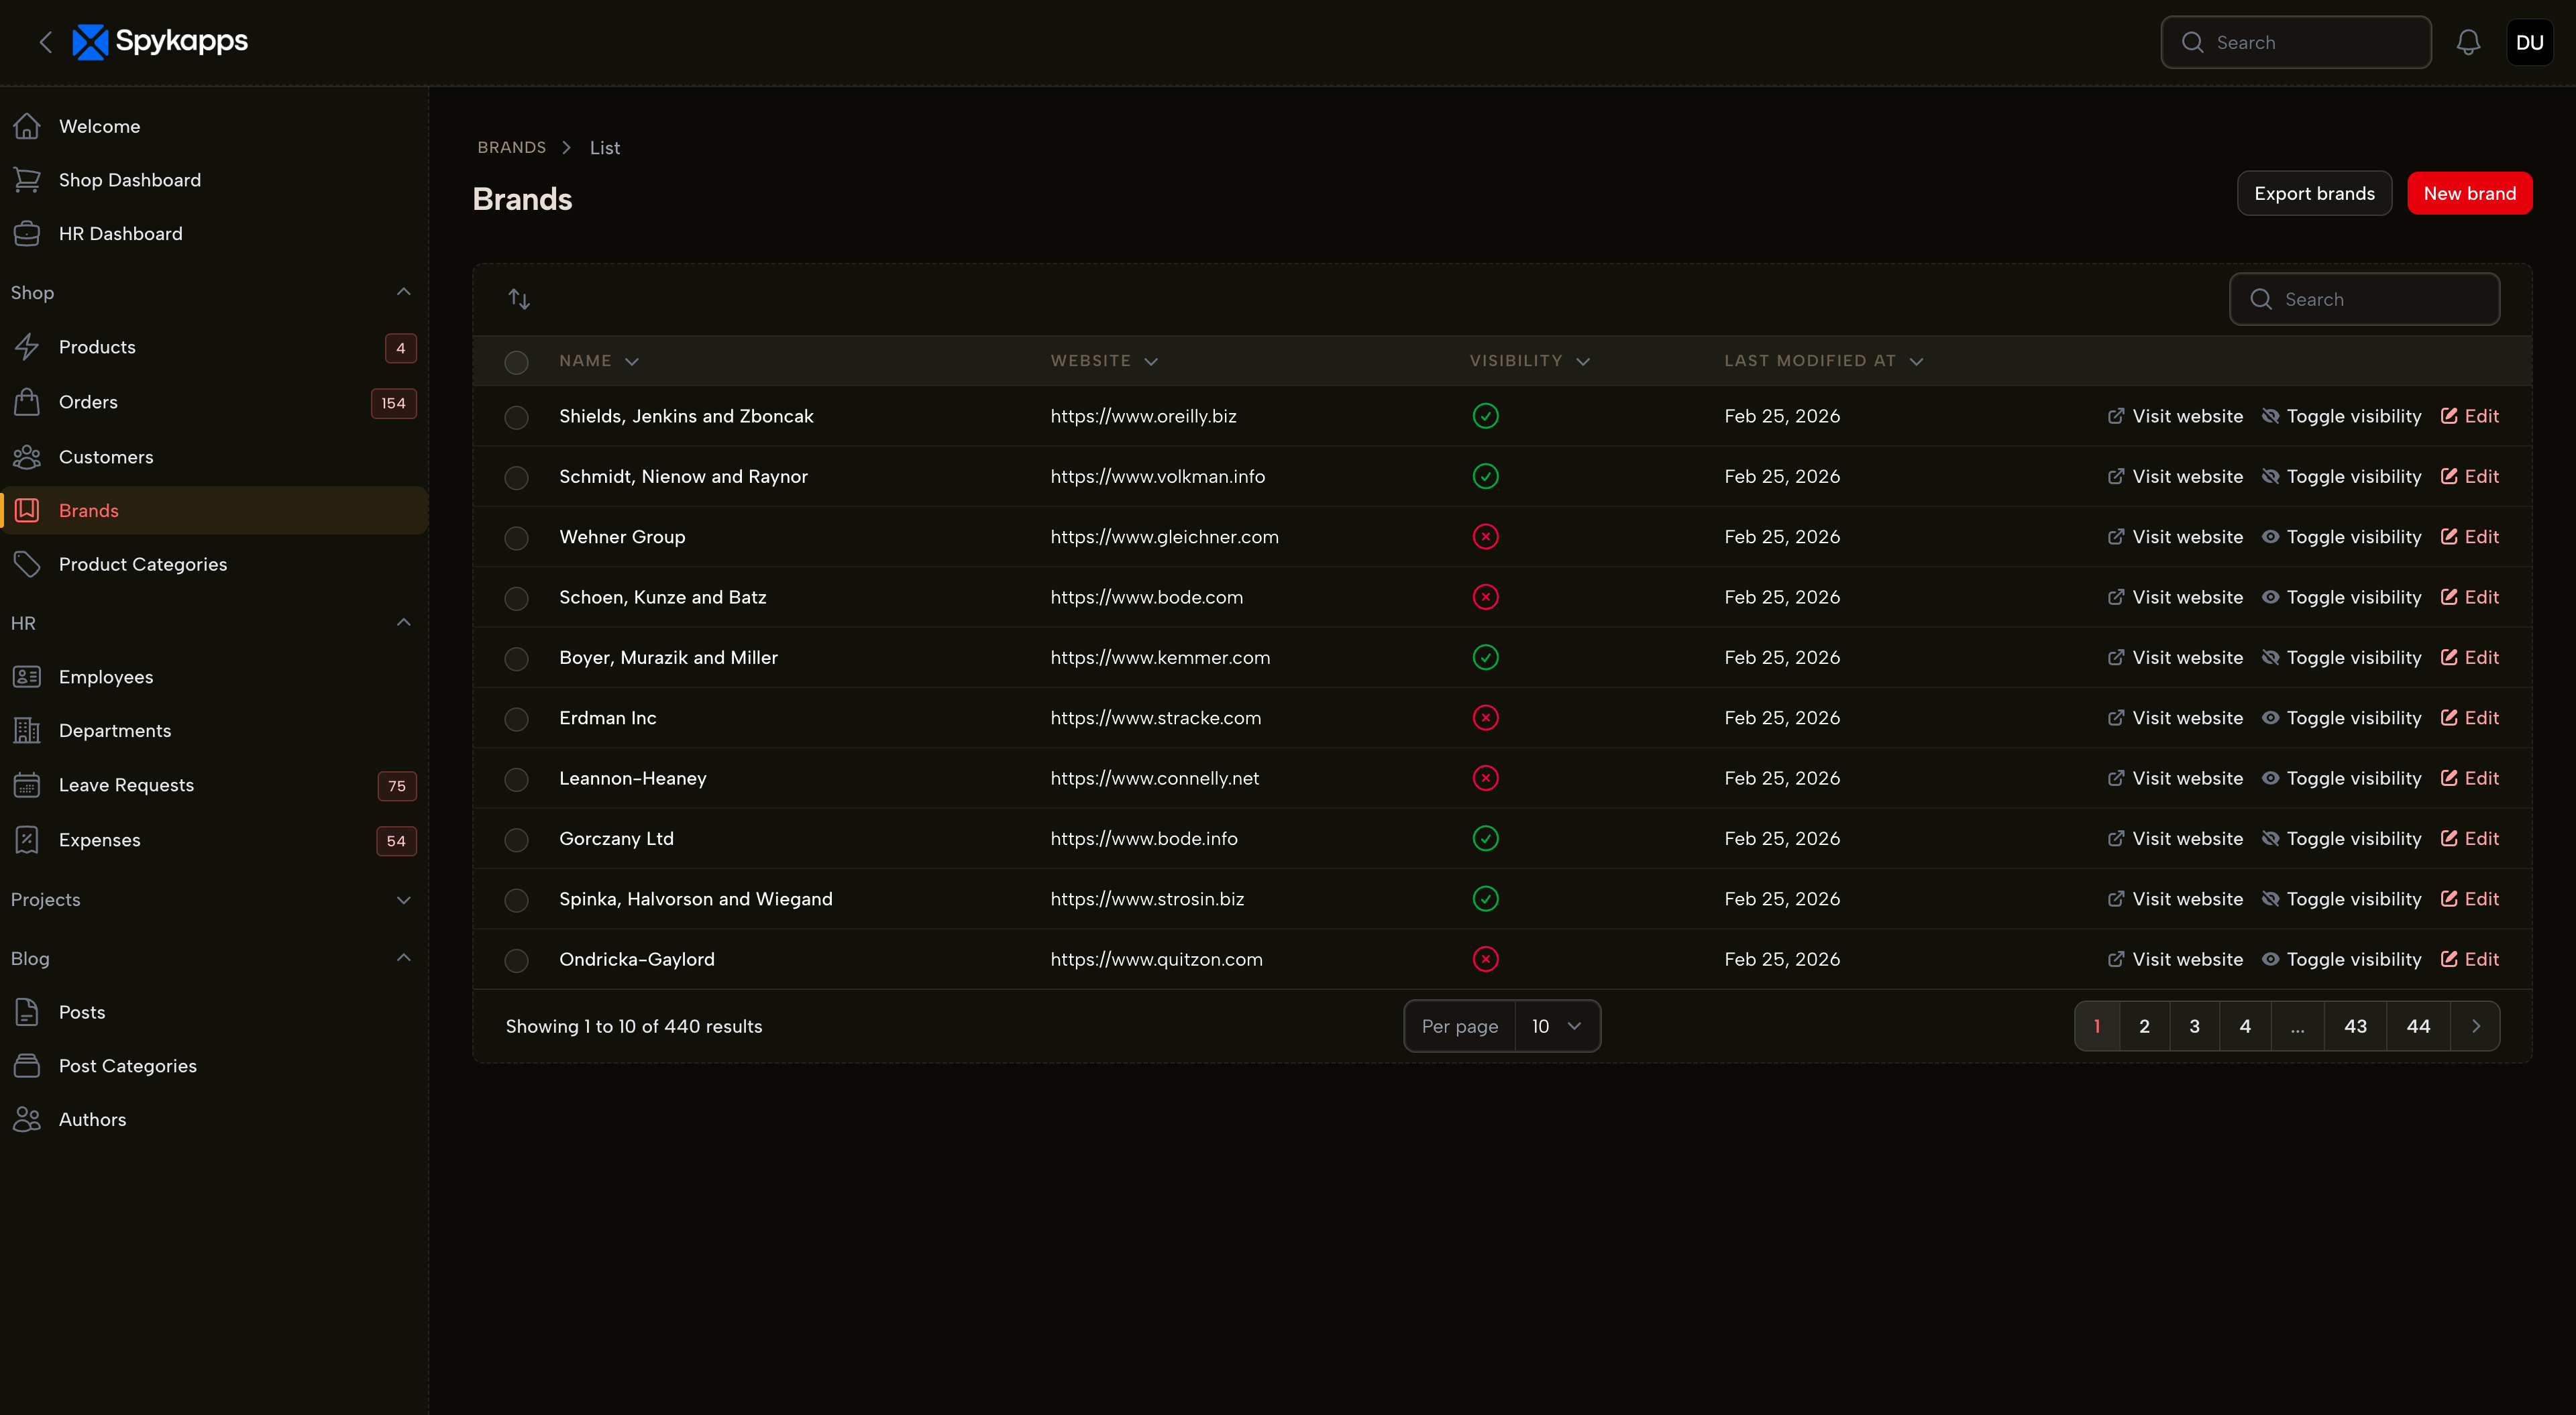The height and width of the screenshot is (1415, 2576).
Task: Click the Spykapps logo
Action: 161,41
